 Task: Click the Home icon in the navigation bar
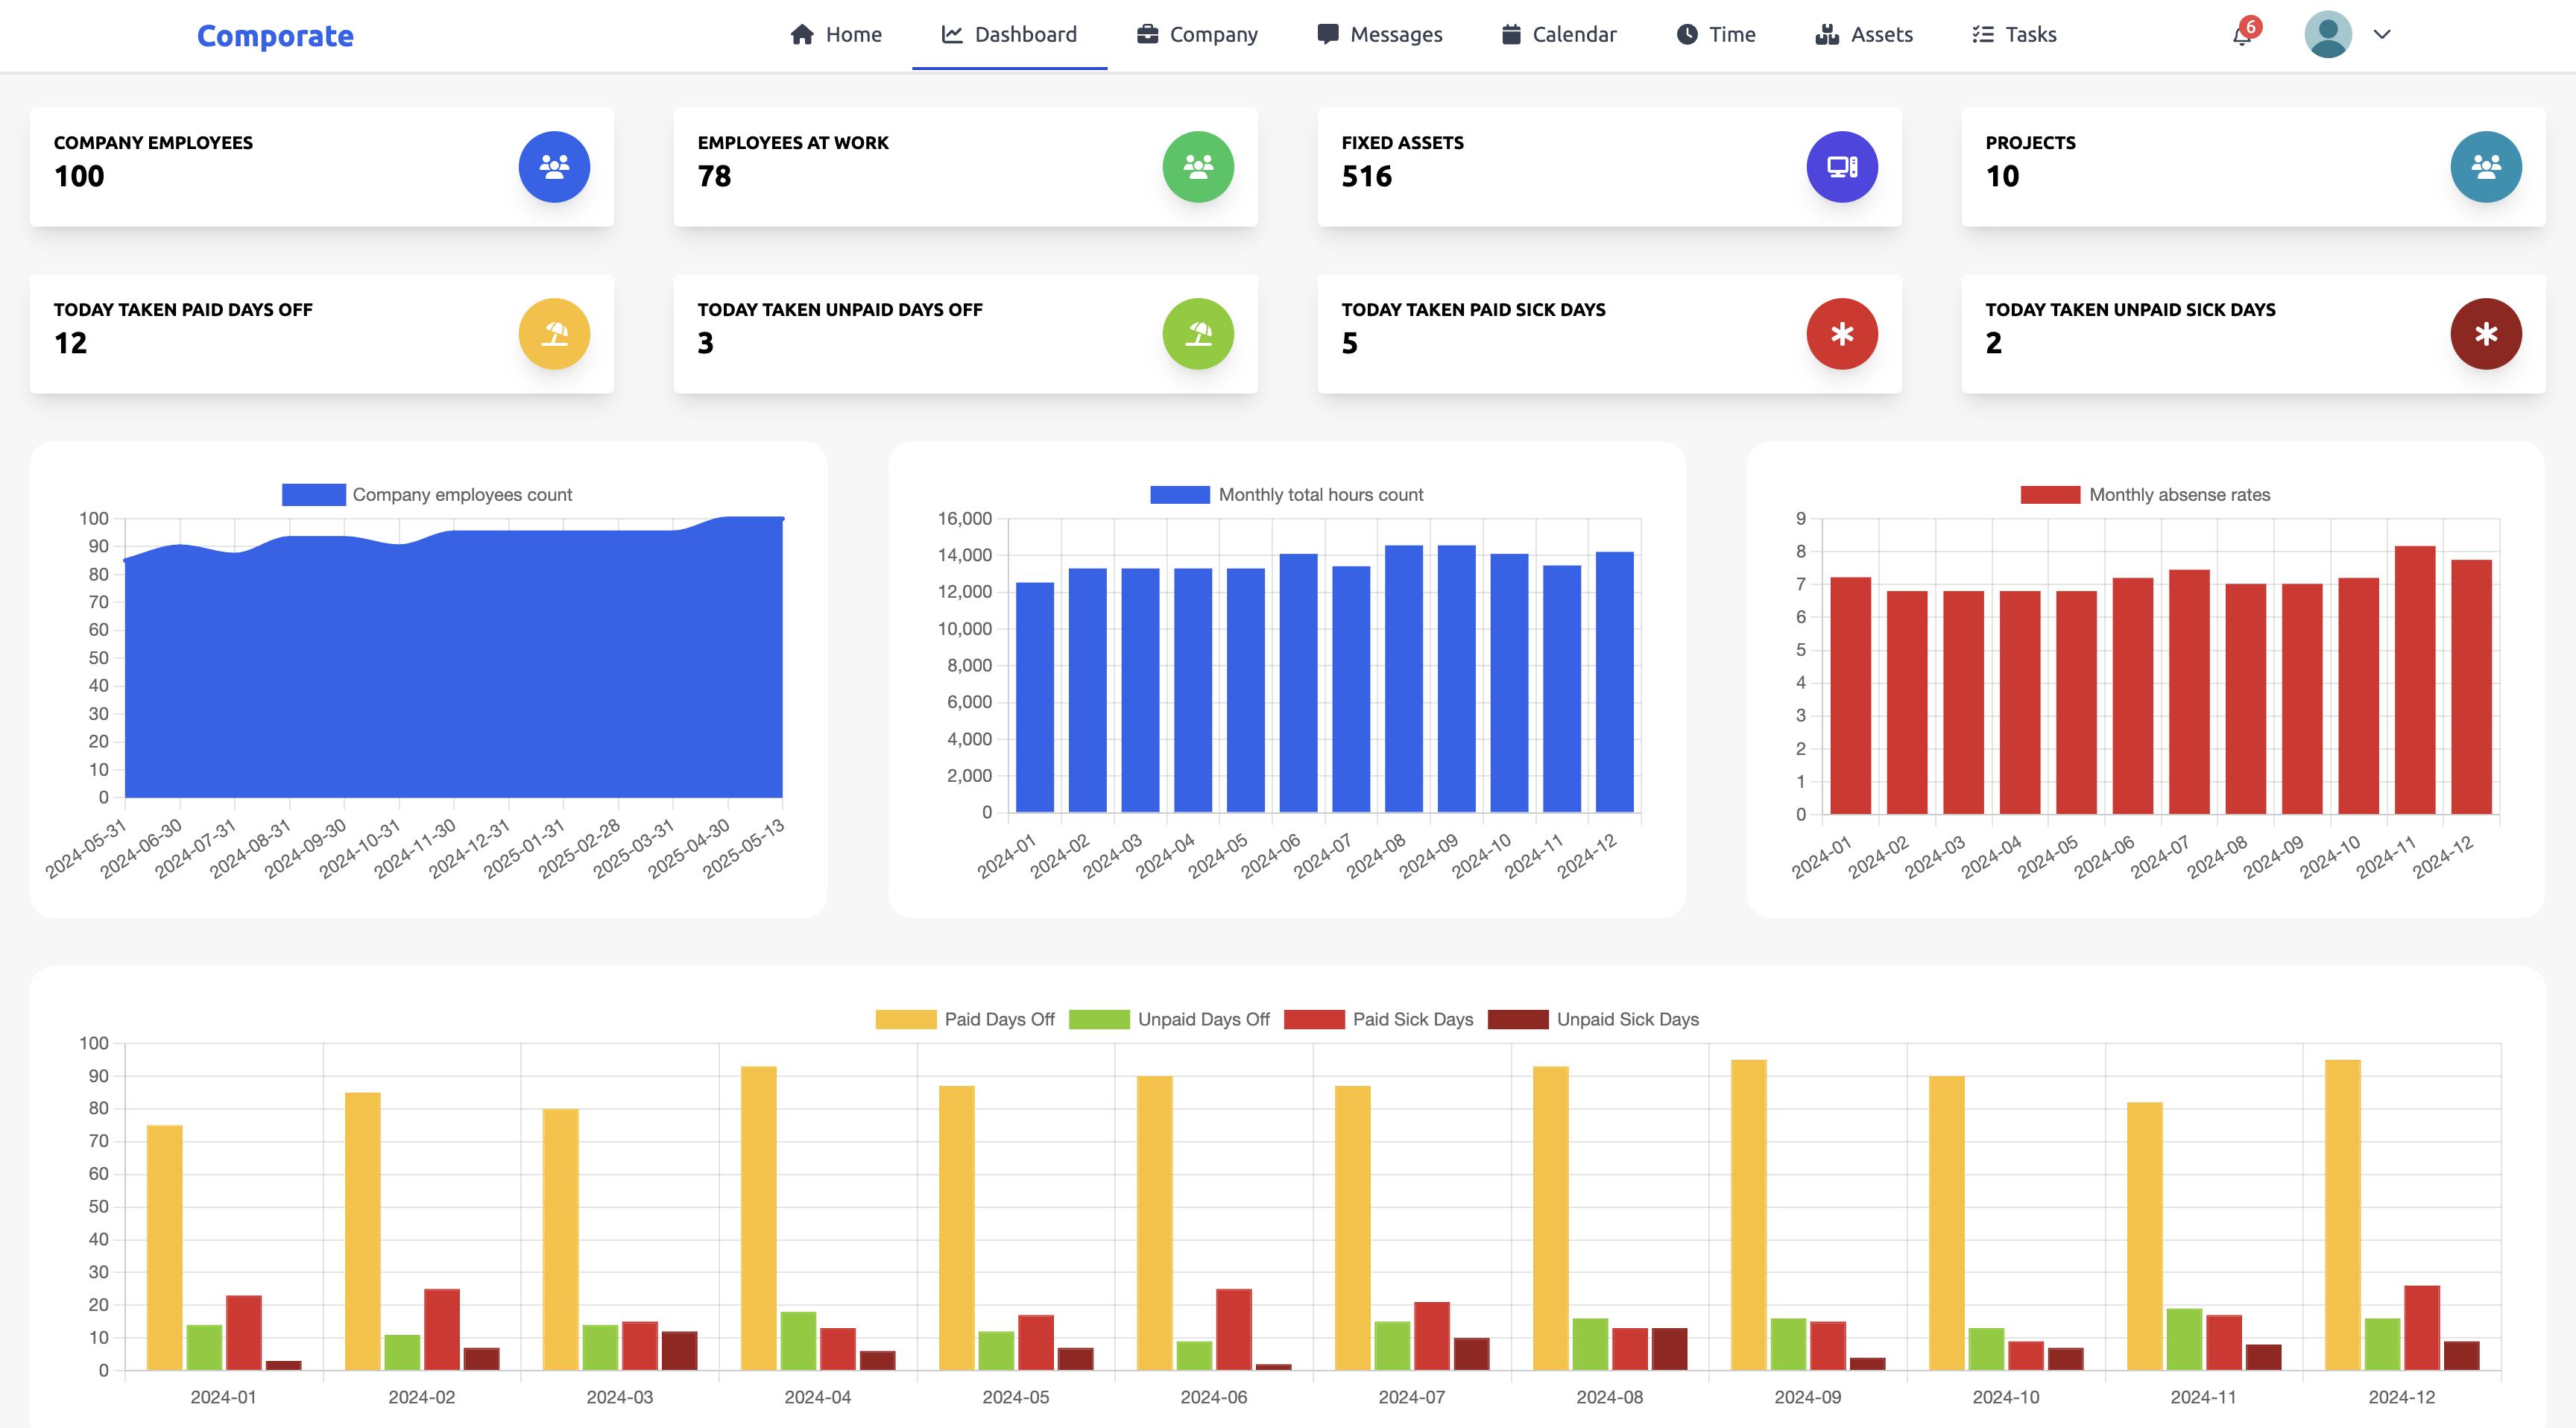(x=801, y=33)
